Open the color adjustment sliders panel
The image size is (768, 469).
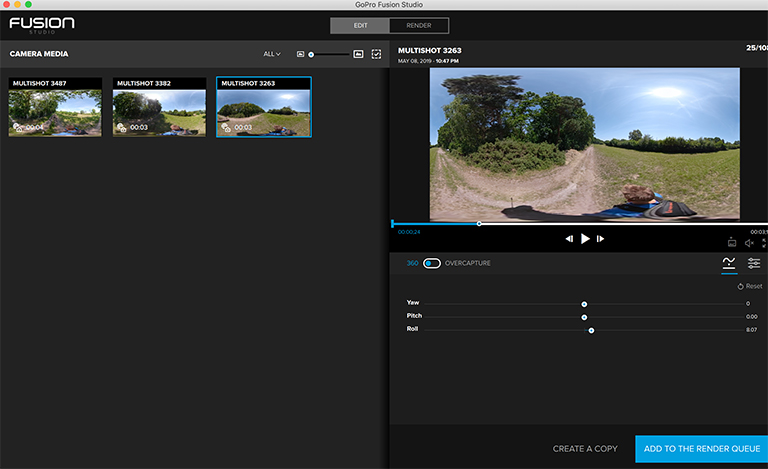click(x=754, y=263)
